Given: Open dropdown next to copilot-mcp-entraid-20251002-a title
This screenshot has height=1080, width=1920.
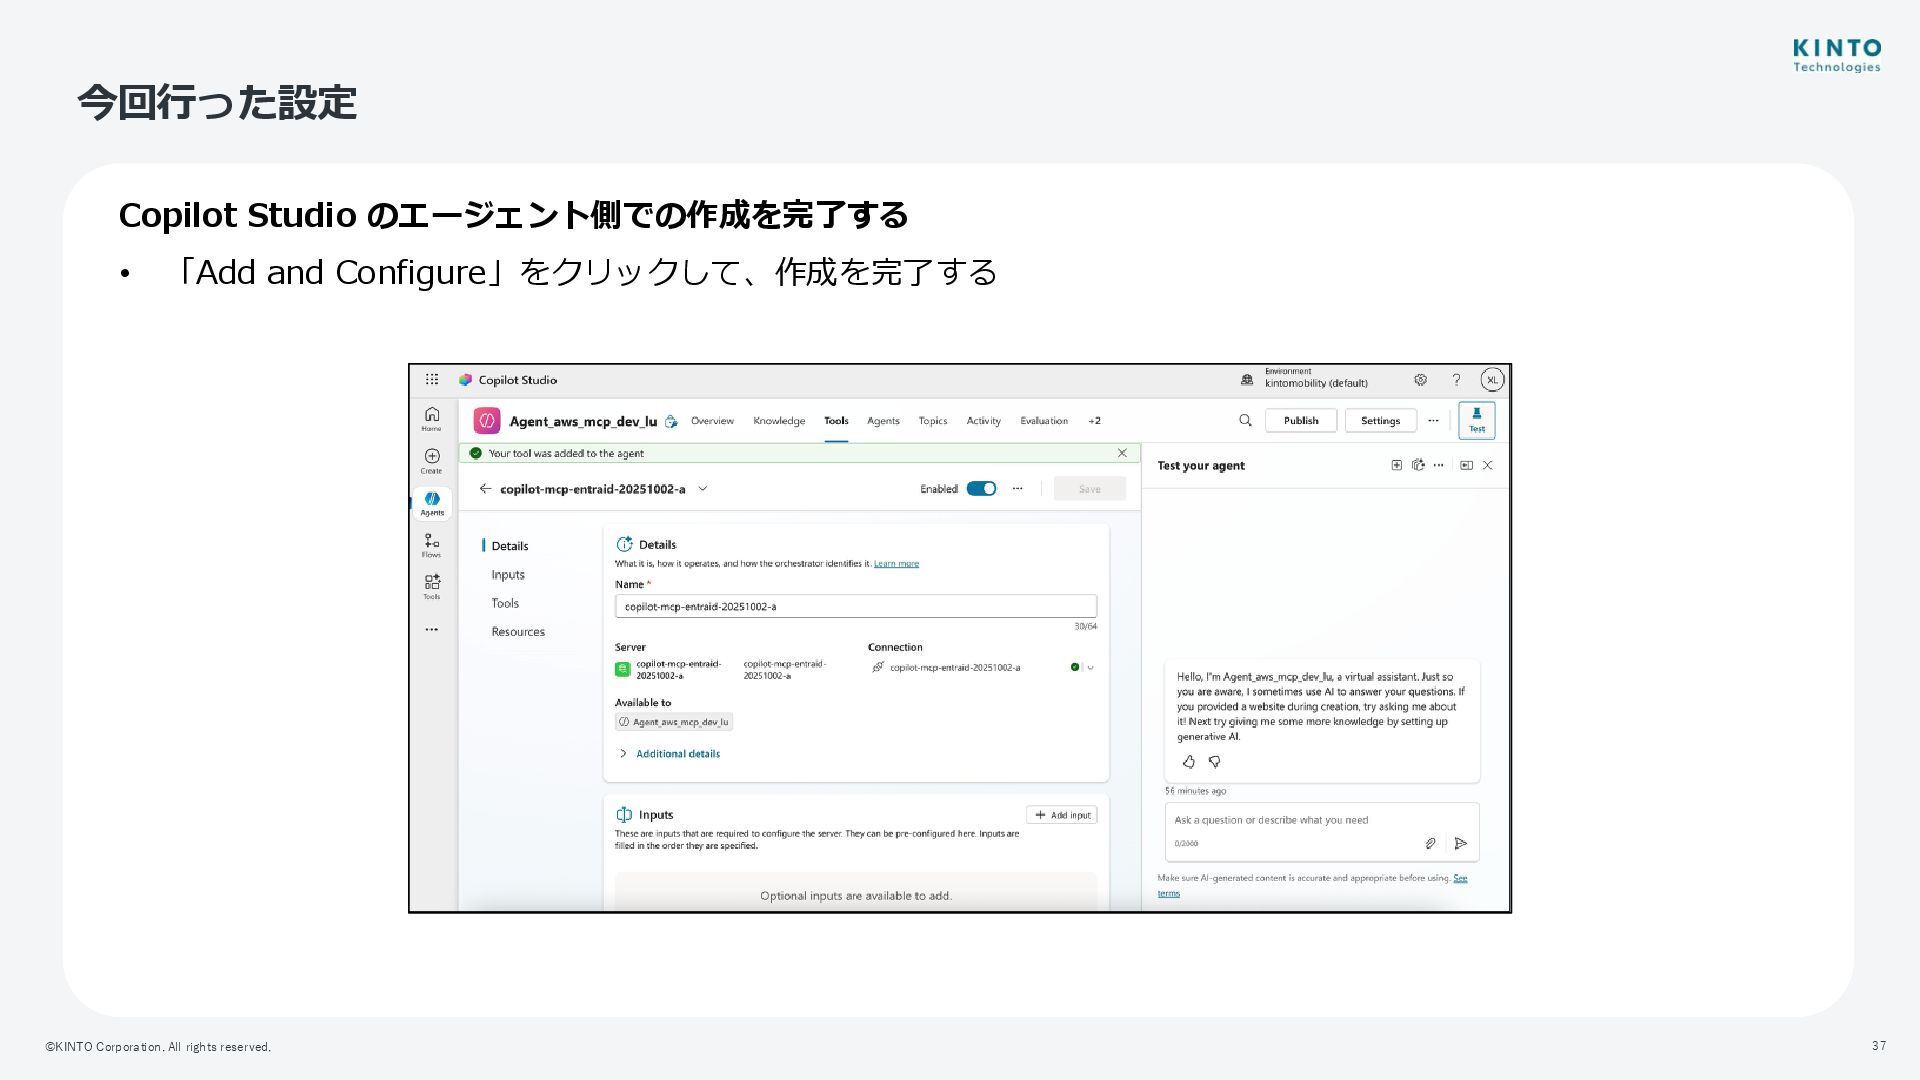Looking at the screenshot, I should pyautogui.click(x=702, y=489).
